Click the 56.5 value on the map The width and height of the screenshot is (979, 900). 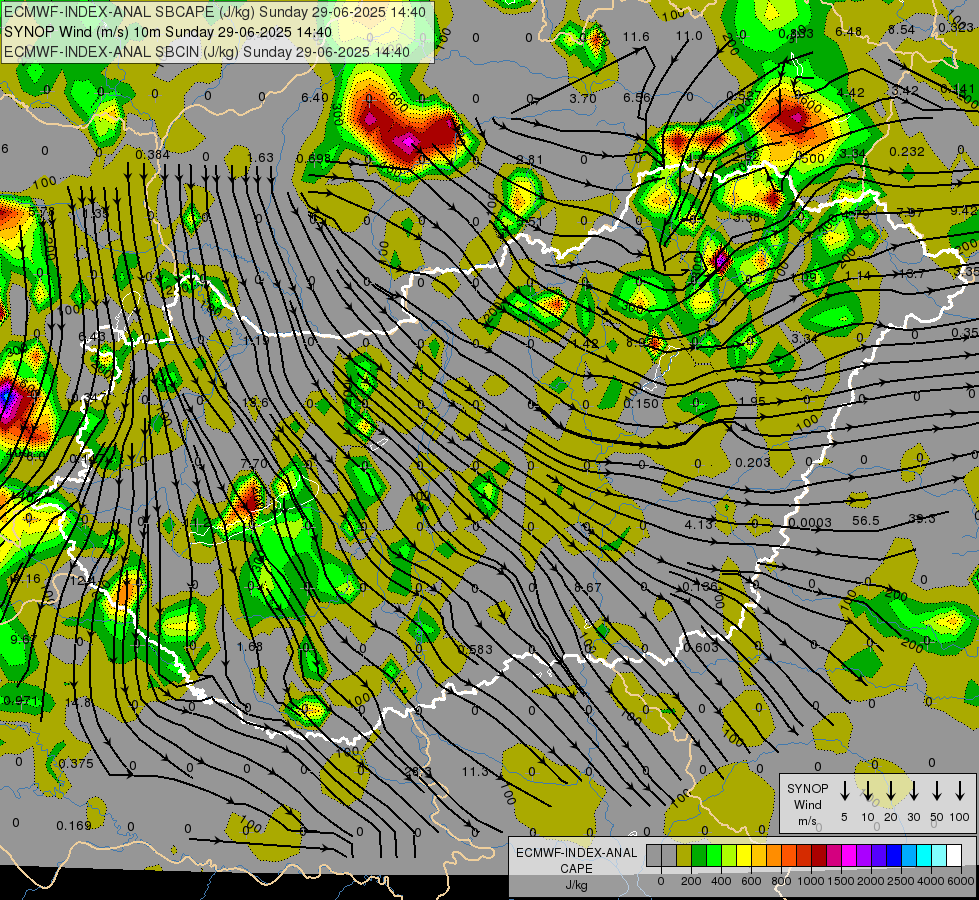pos(866,520)
